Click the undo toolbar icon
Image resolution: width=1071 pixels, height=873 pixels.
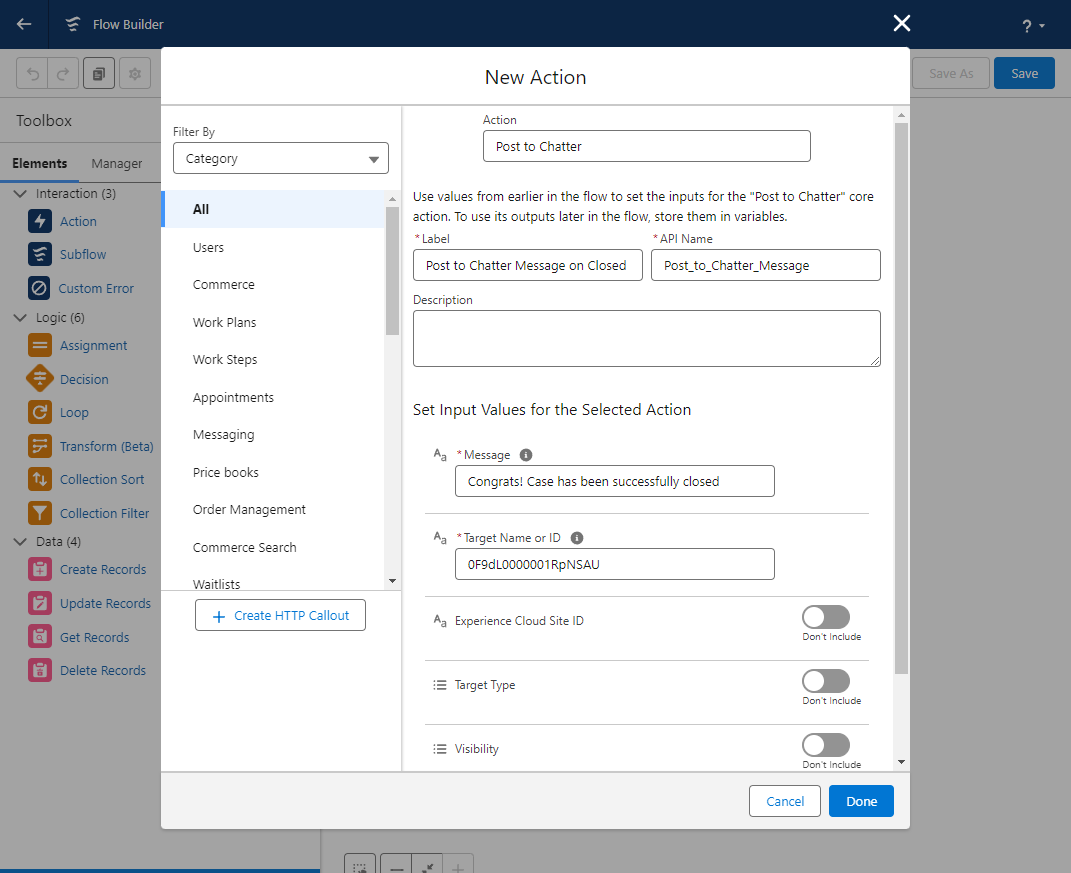pyautogui.click(x=32, y=73)
